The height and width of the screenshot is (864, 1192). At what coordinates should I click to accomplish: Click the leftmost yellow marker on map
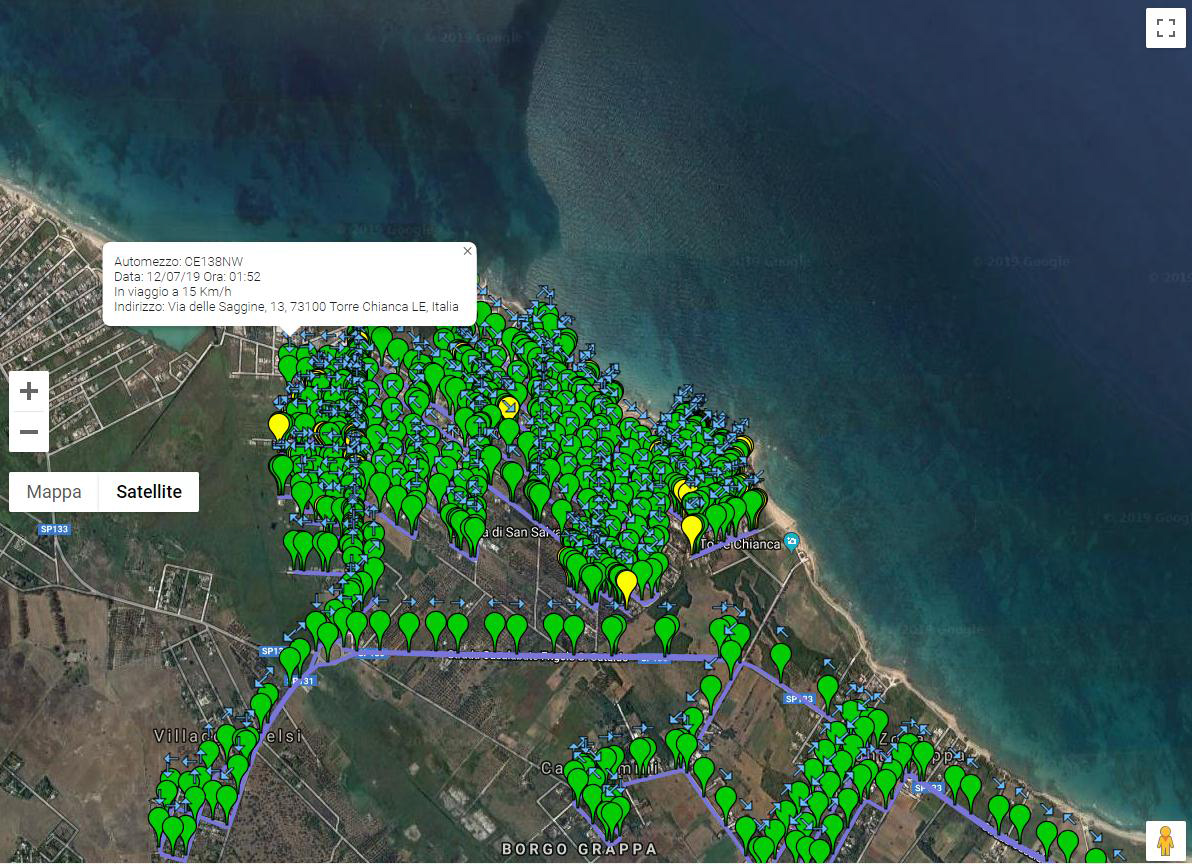point(278,425)
